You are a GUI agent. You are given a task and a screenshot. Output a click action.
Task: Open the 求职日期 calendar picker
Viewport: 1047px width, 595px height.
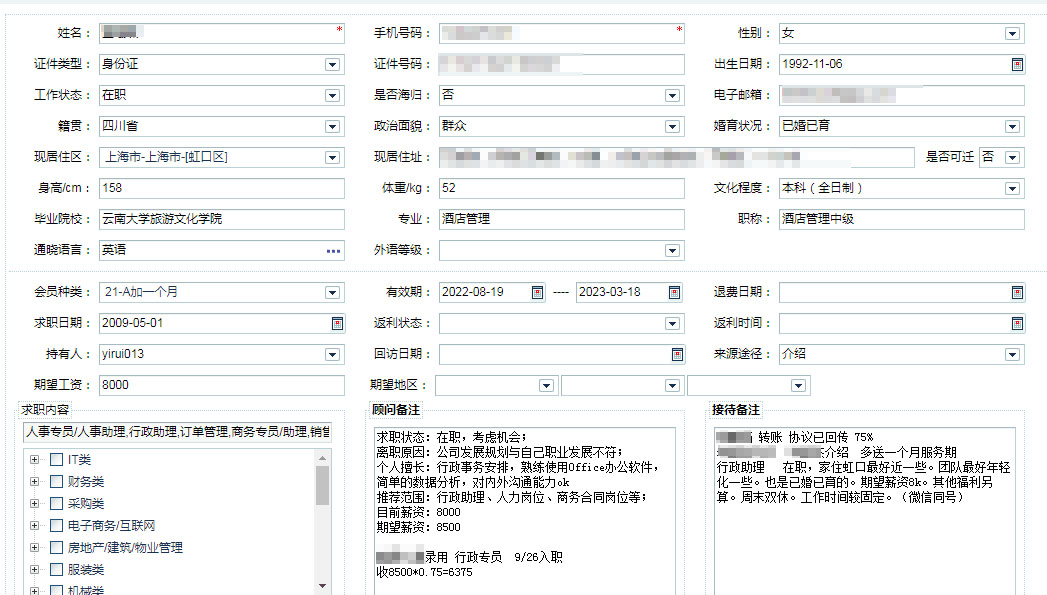337,323
